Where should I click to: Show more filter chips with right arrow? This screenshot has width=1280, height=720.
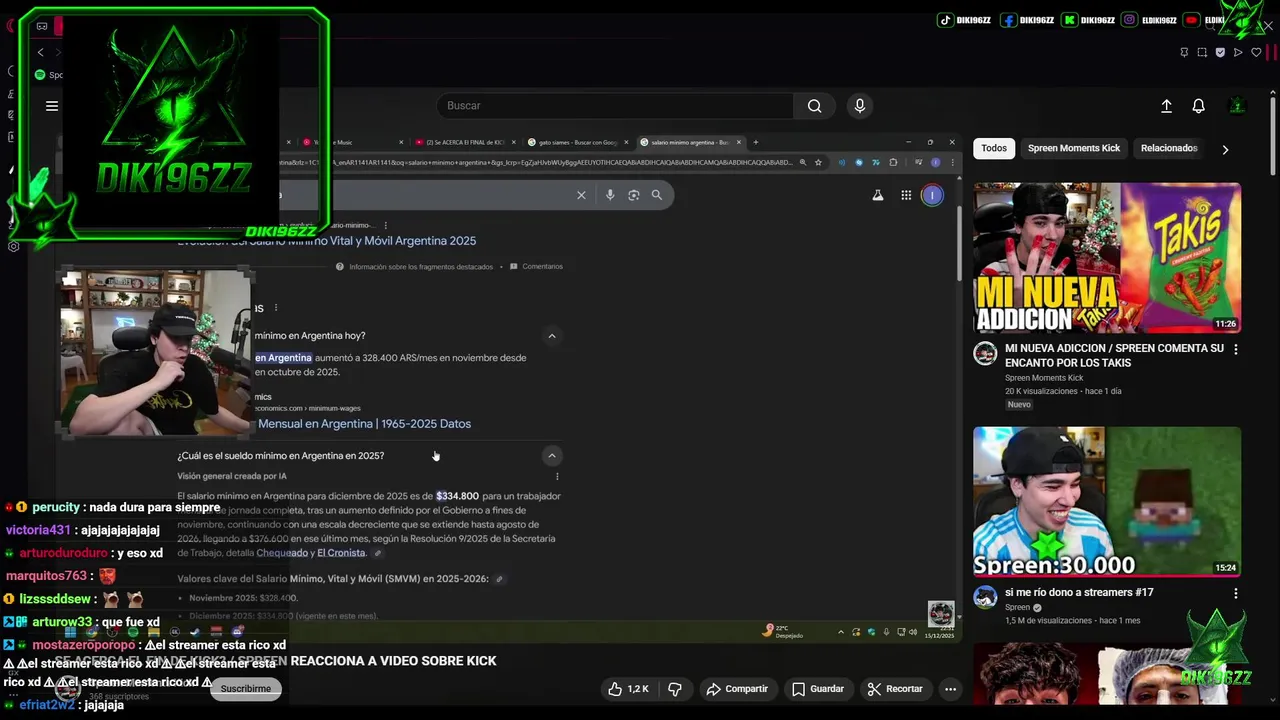click(x=1225, y=149)
